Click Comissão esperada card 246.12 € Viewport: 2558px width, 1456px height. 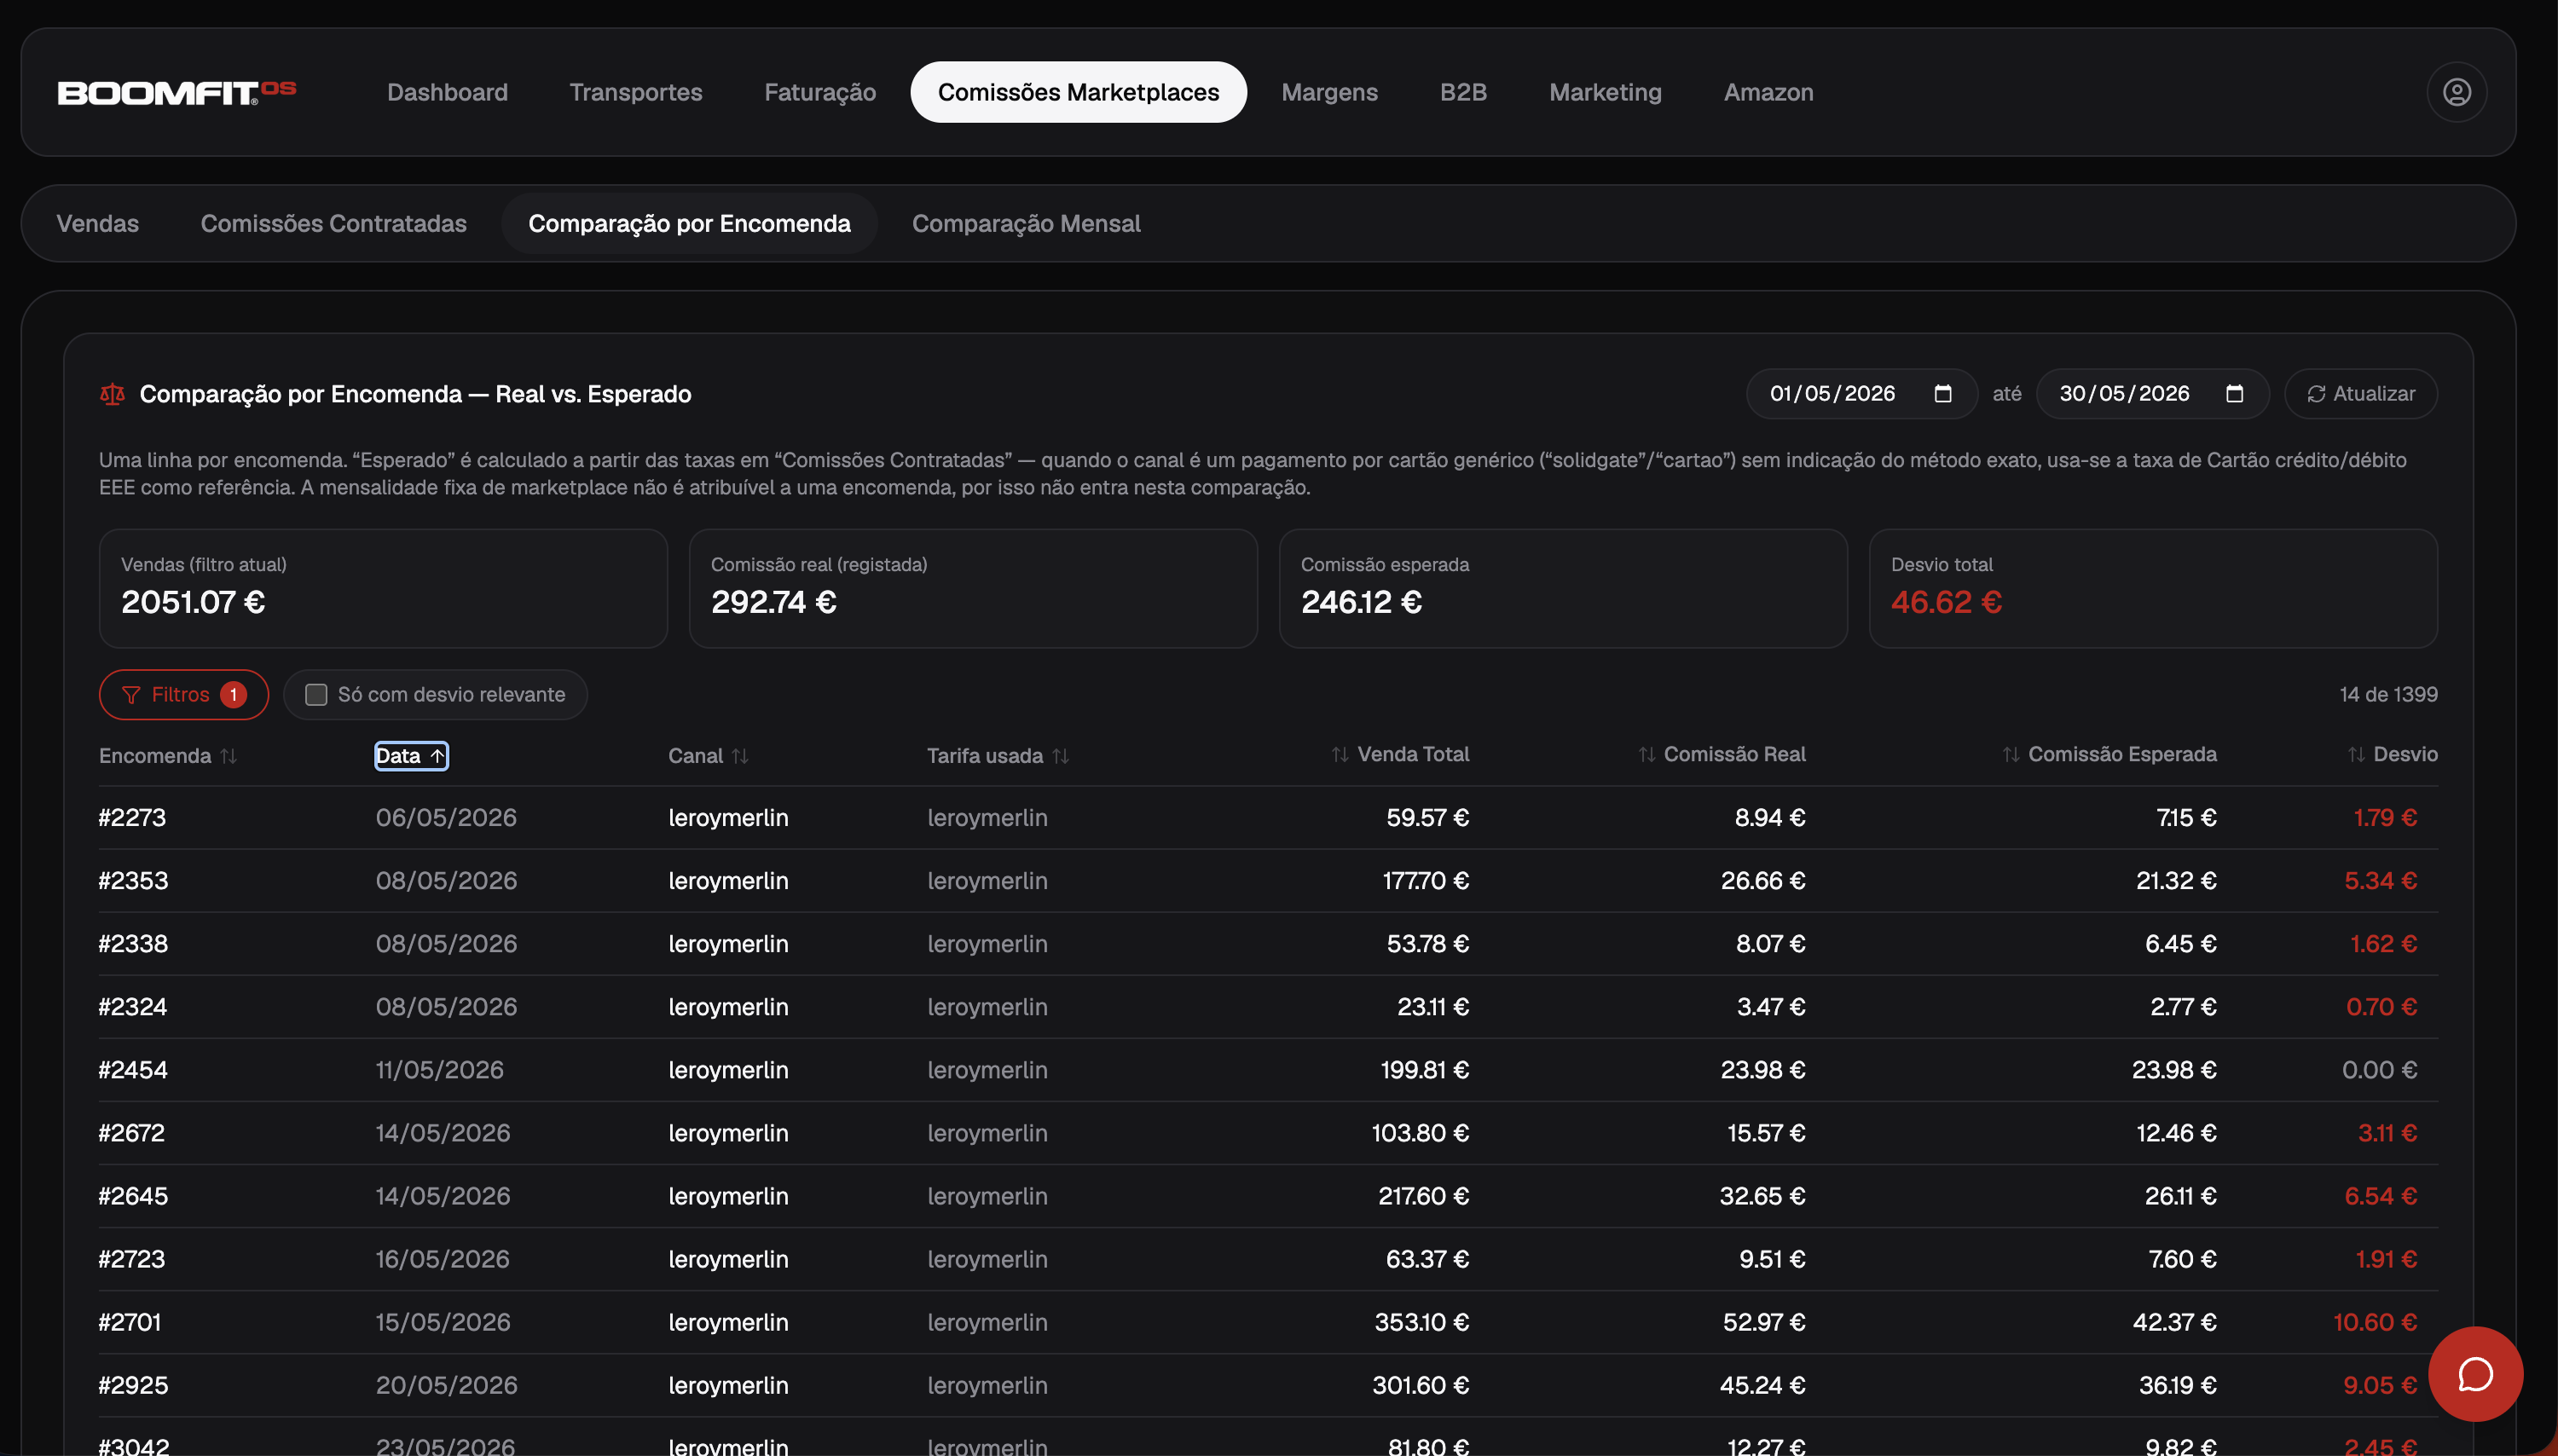point(1563,589)
